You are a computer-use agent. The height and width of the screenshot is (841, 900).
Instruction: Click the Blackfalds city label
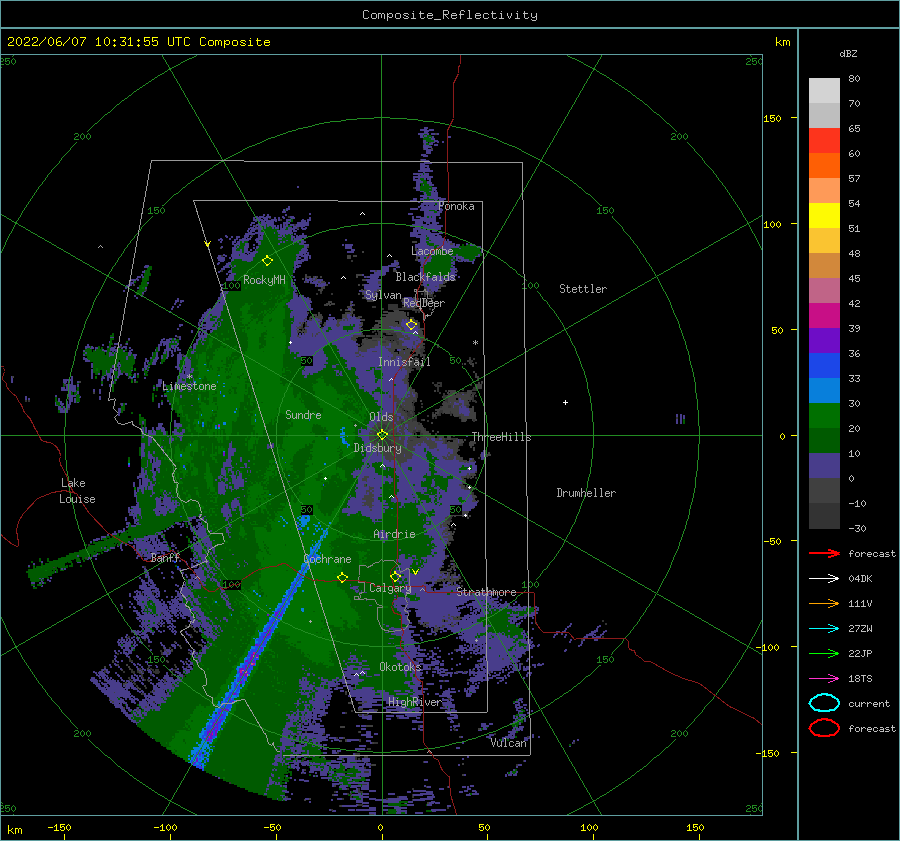(x=425, y=277)
